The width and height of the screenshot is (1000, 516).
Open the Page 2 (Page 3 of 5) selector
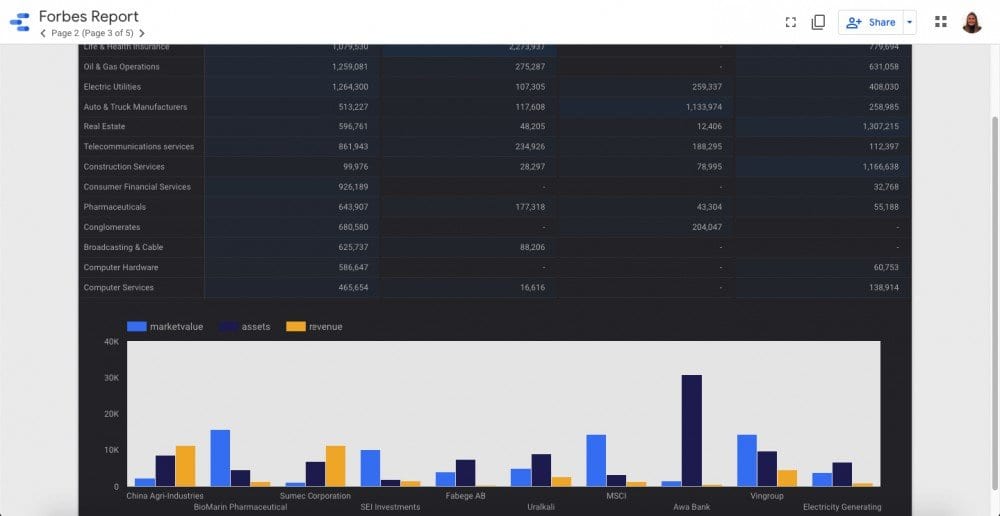pyautogui.click(x=92, y=33)
